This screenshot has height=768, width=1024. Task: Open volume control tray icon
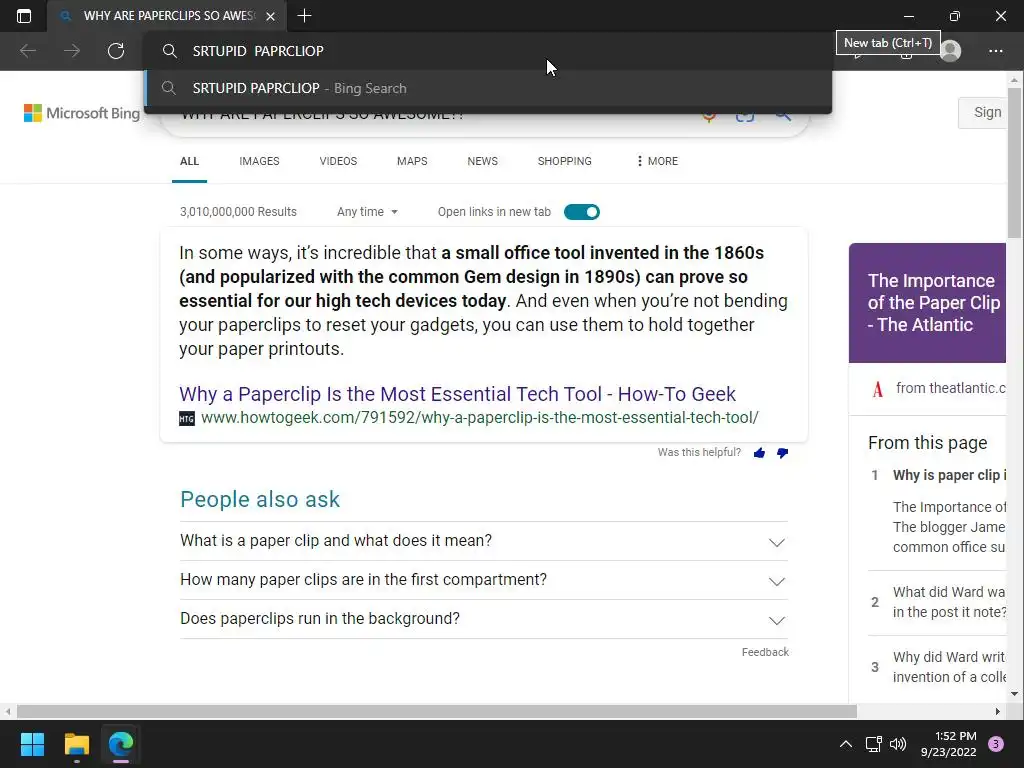pyautogui.click(x=898, y=744)
